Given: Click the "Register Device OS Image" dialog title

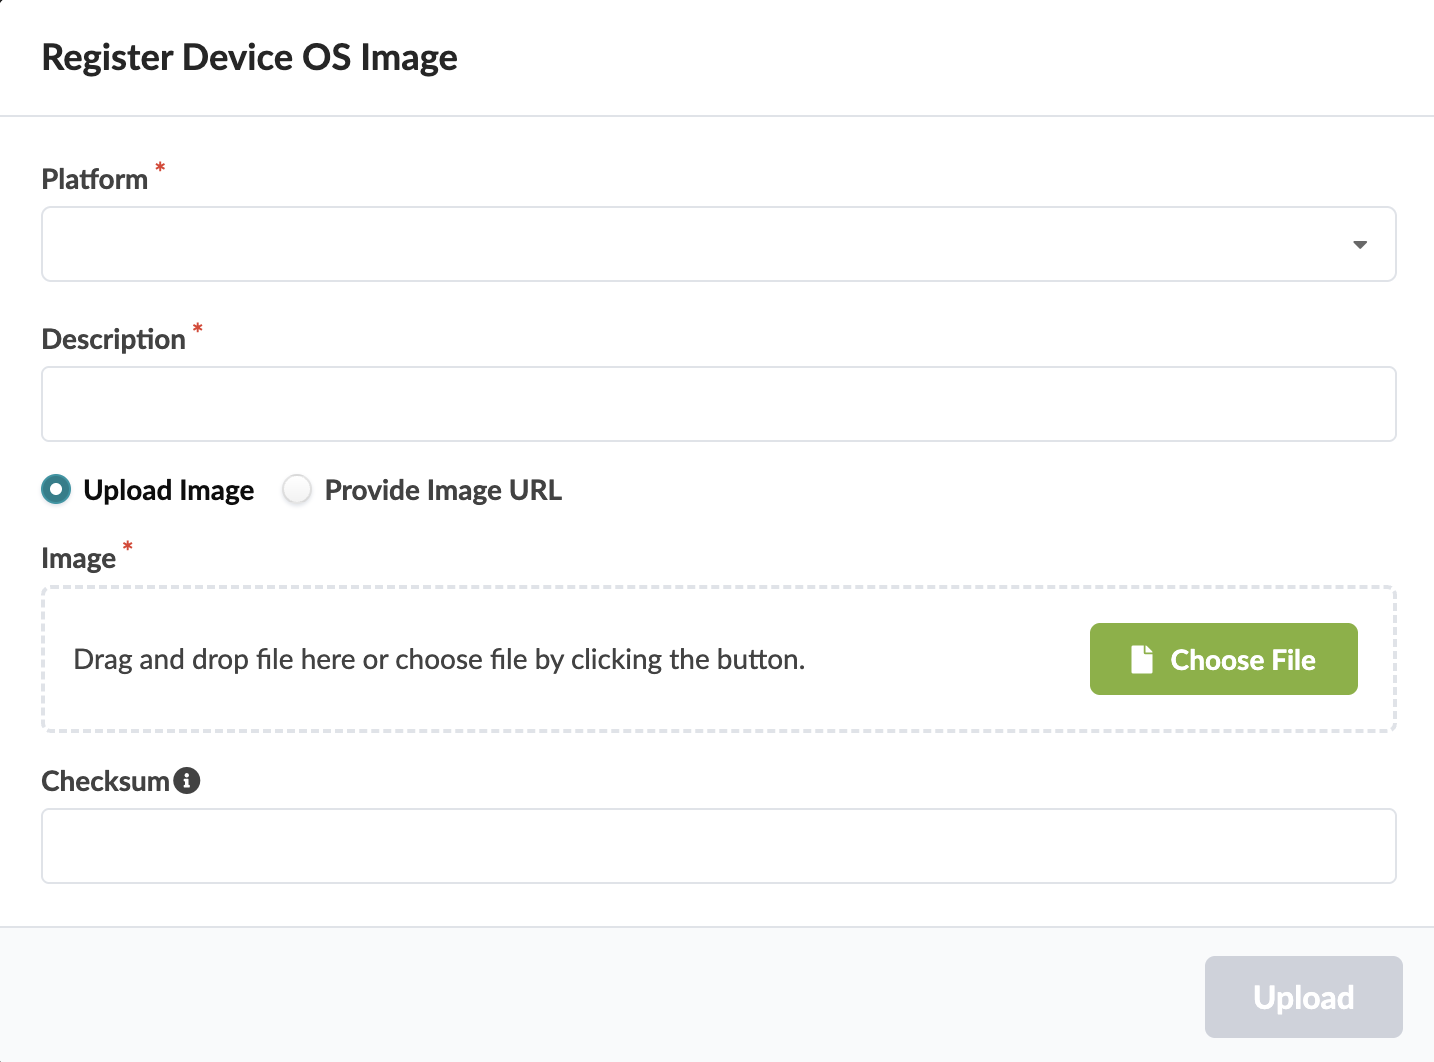Looking at the screenshot, I should pyautogui.click(x=250, y=58).
